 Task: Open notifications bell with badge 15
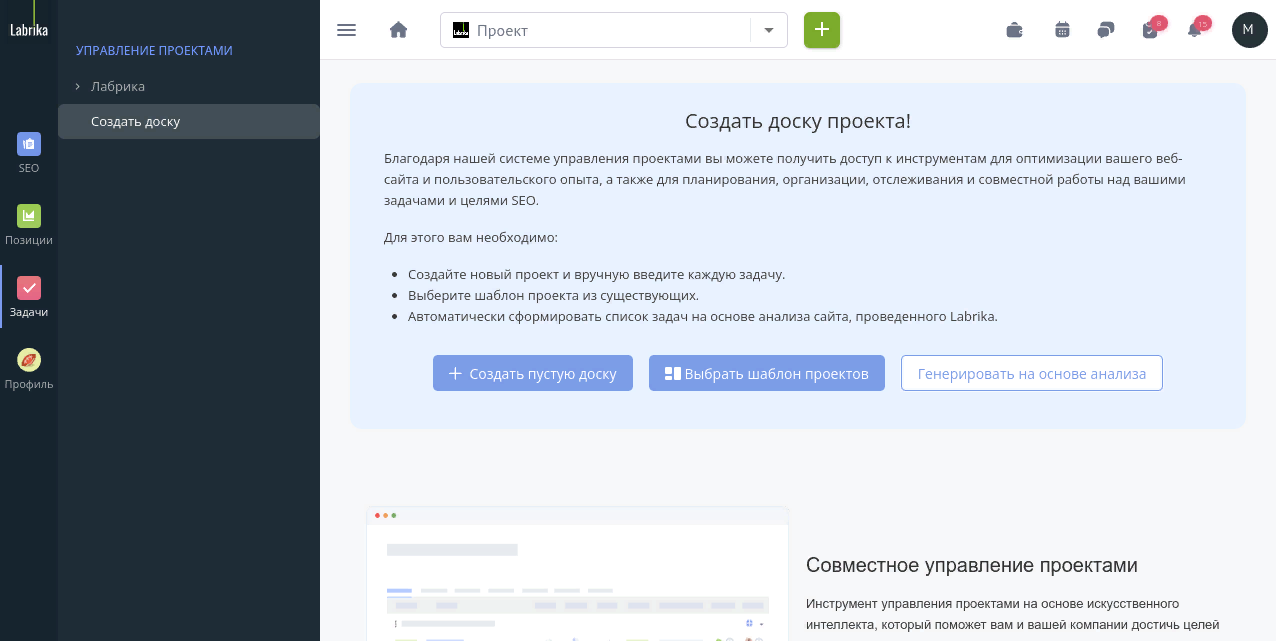point(1196,29)
